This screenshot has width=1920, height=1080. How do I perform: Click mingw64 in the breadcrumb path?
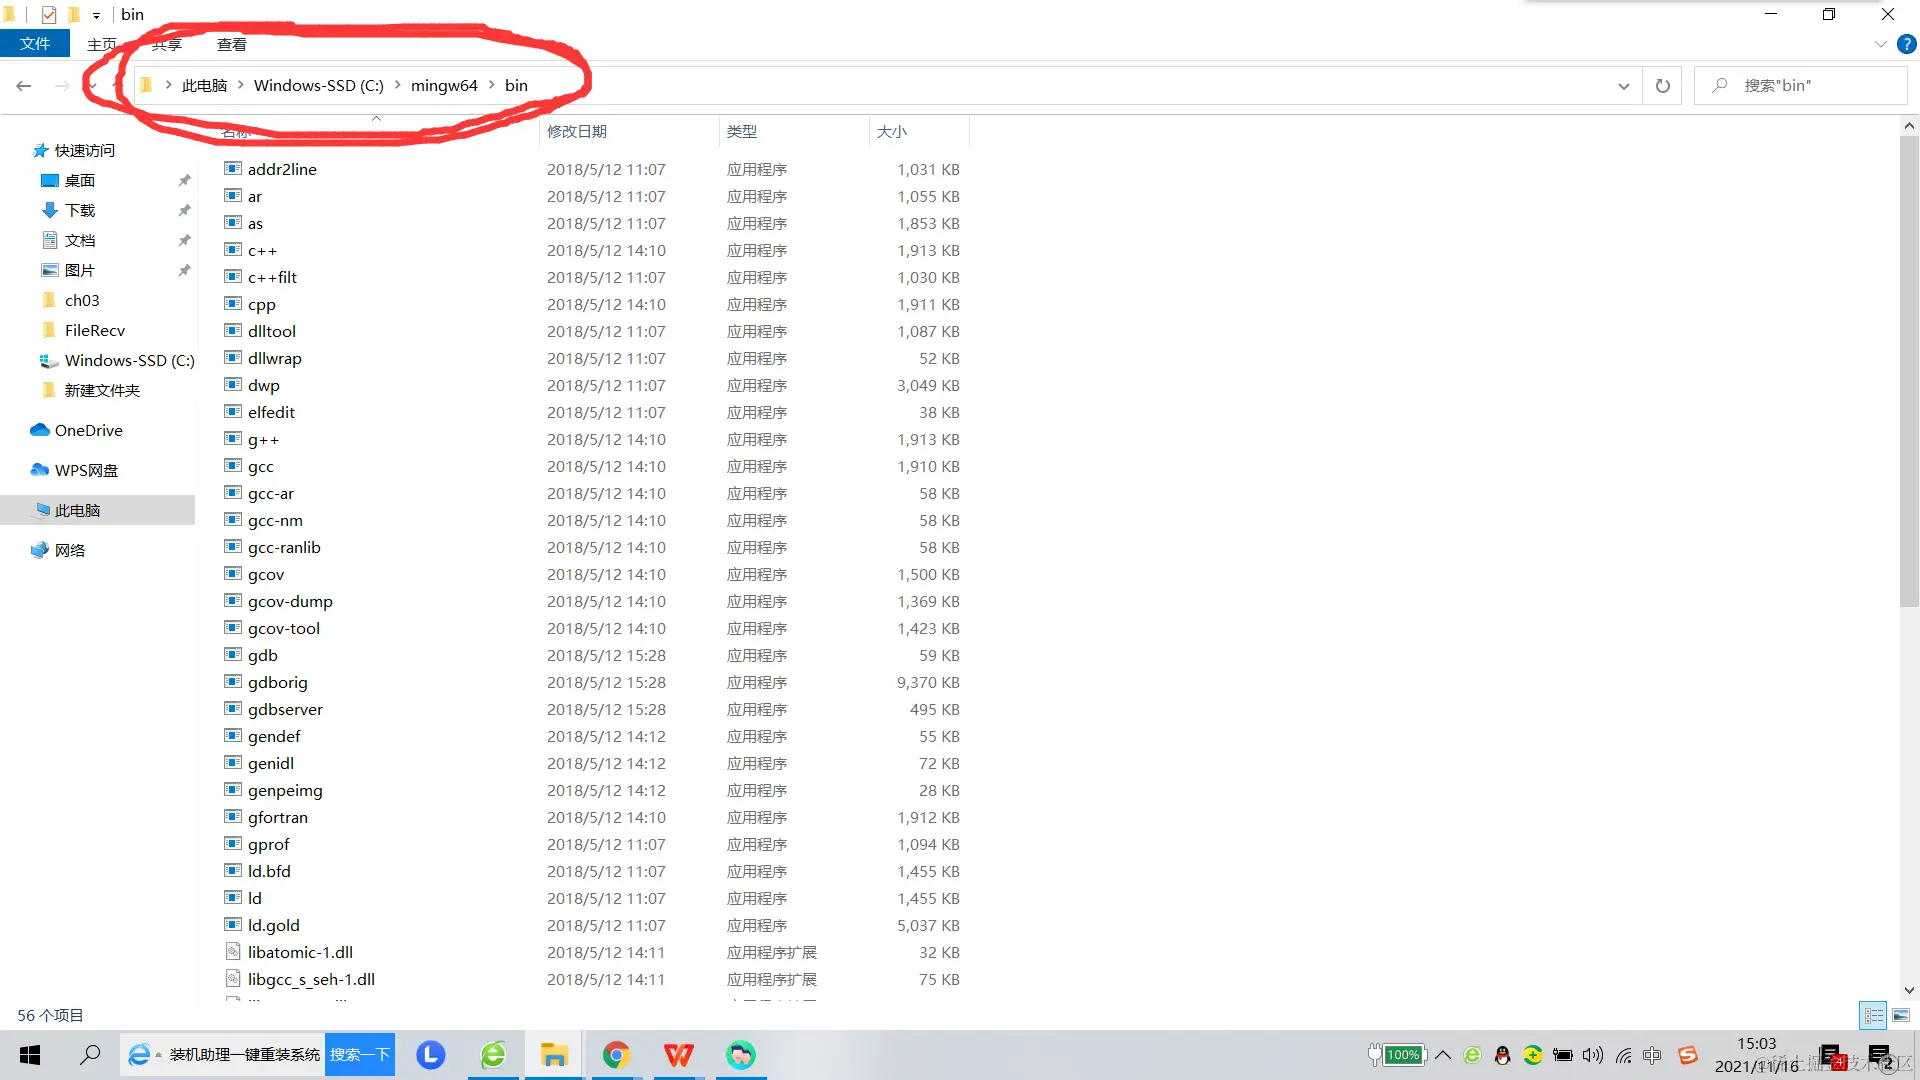click(444, 86)
